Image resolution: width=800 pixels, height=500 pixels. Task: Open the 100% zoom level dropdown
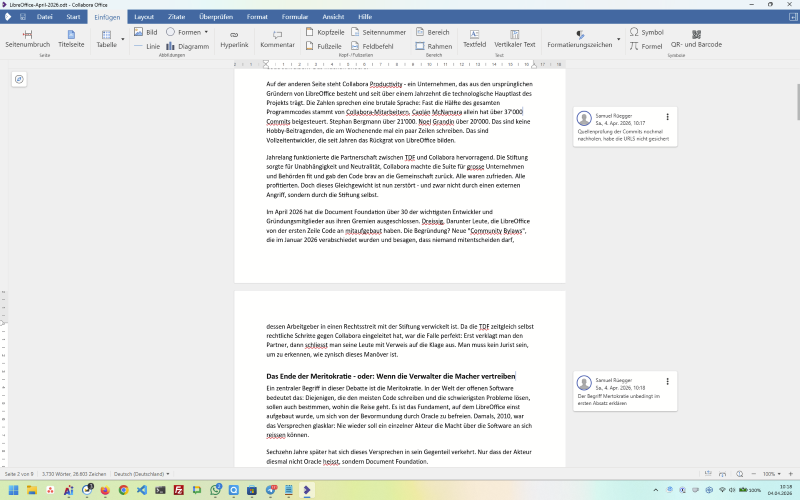click(771, 474)
